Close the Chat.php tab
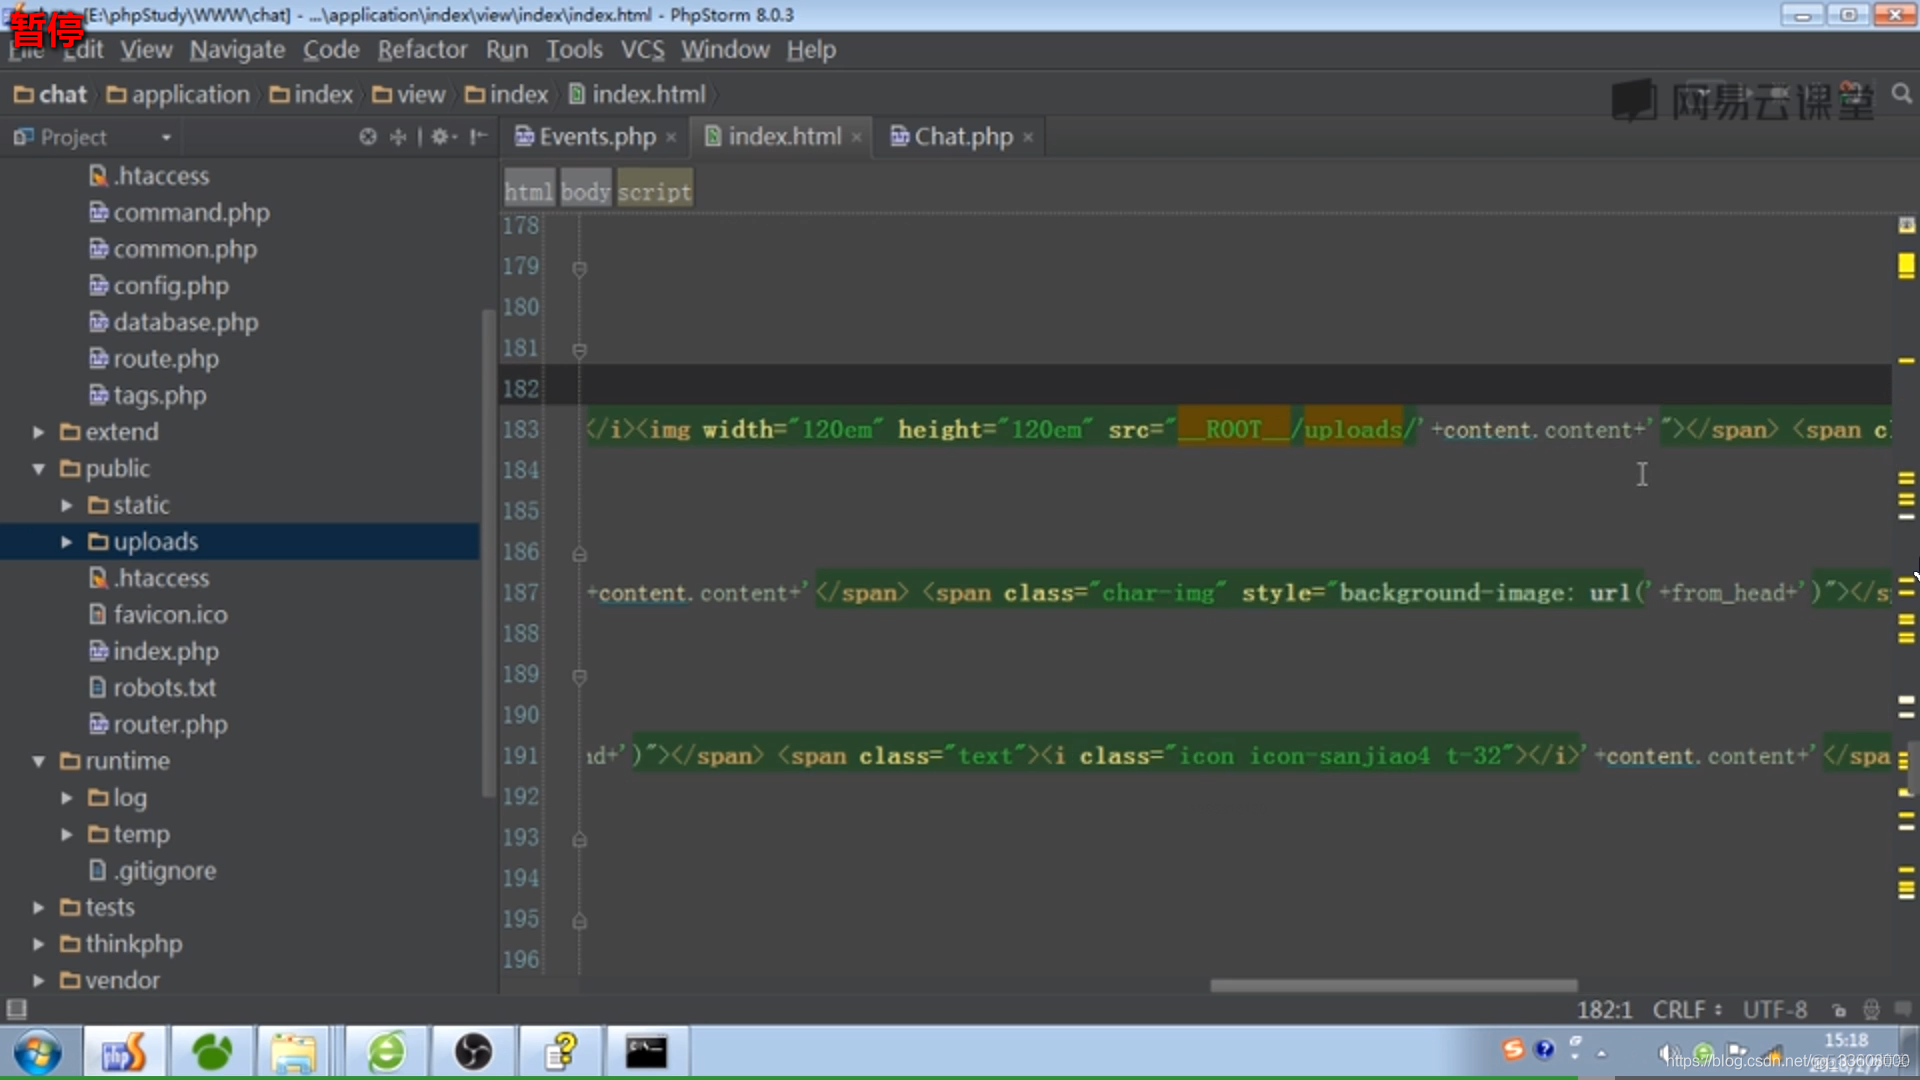The height and width of the screenshot is (1080, 1920). click(x=1028, y=138)
